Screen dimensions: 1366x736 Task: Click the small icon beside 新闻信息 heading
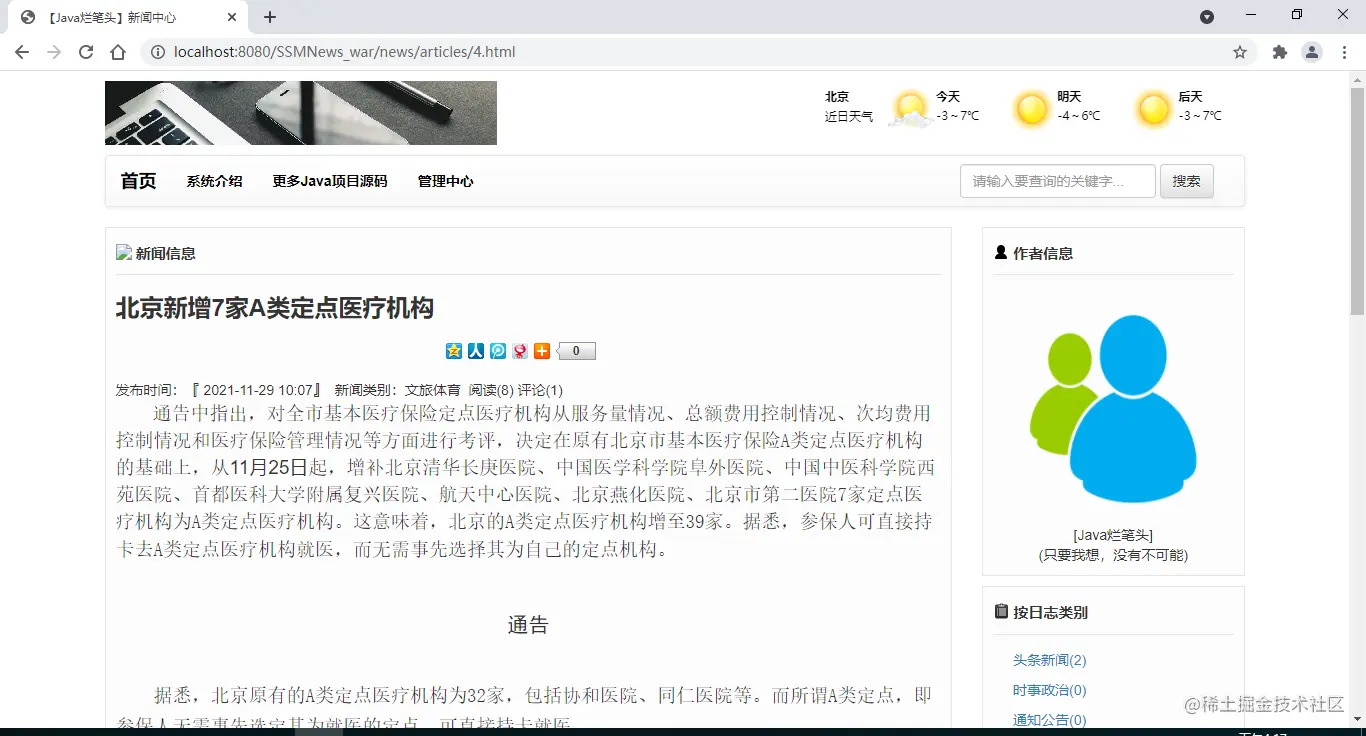(122, 252)
